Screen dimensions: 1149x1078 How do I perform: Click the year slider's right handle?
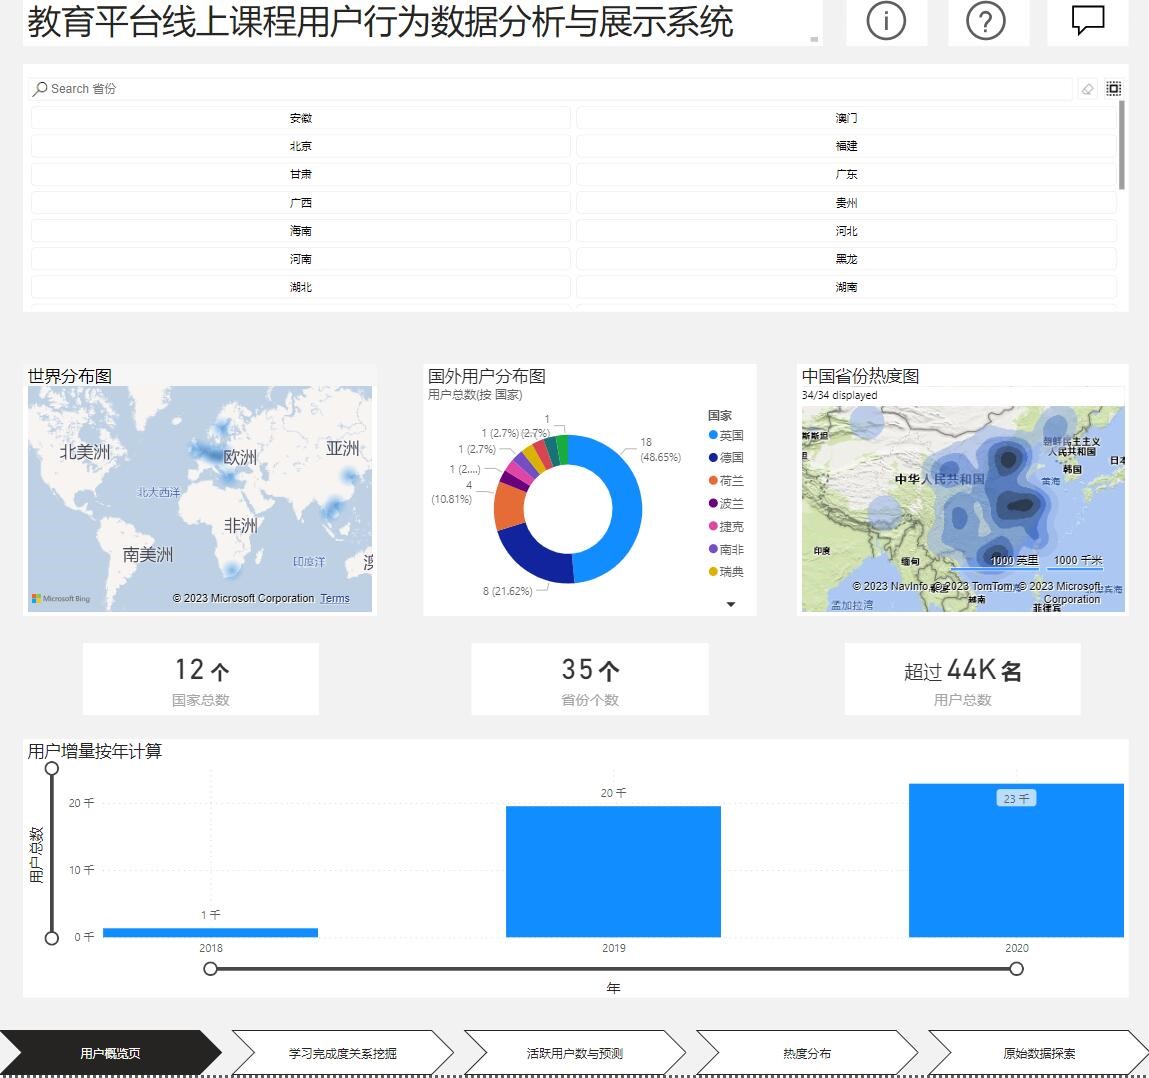pyautogui.click(x=1016, y=968)
